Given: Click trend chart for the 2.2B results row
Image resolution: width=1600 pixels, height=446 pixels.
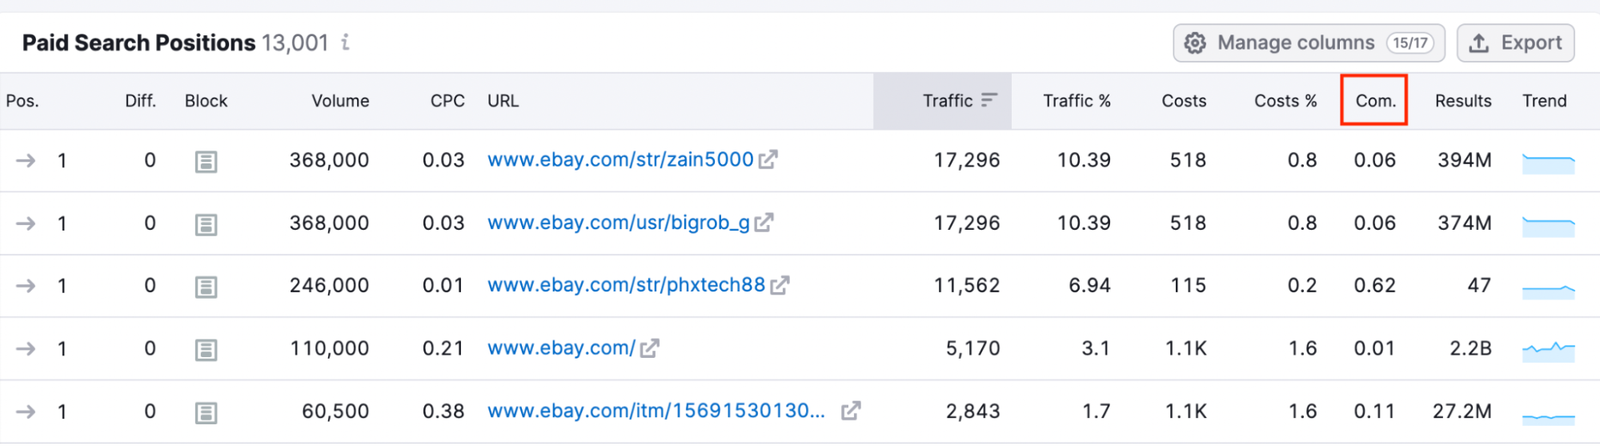Looking at the screenshot, I should pyautogui.click(x=1548, y=349).
